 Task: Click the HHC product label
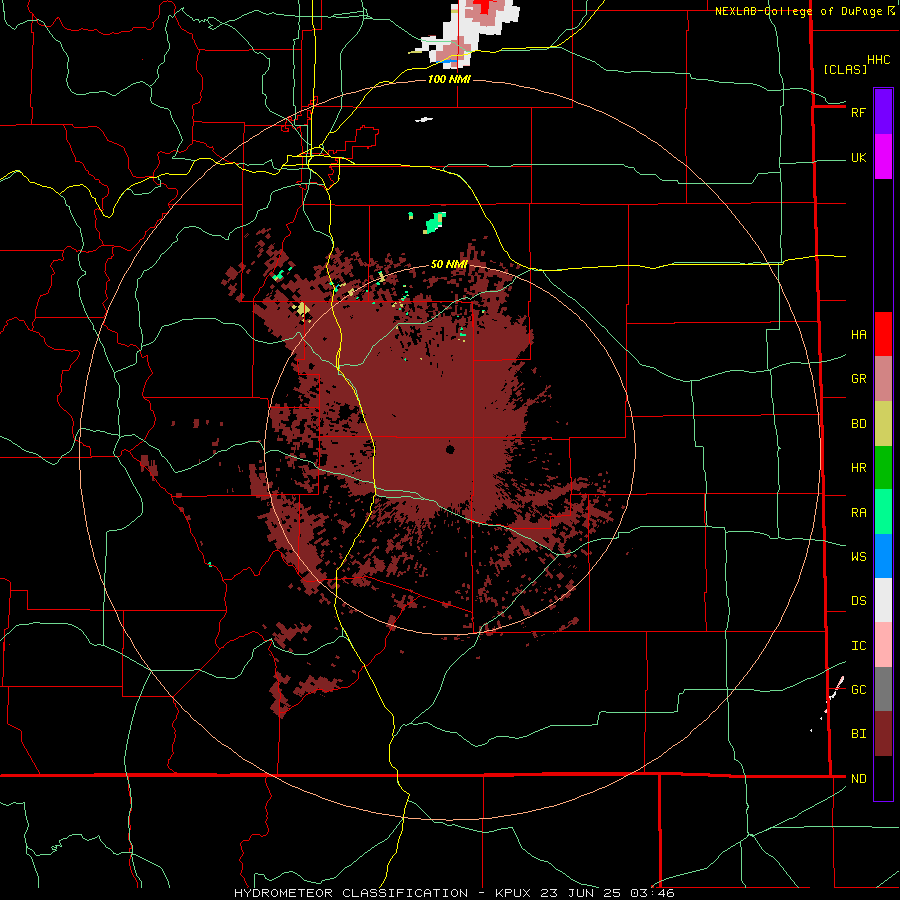878,60
